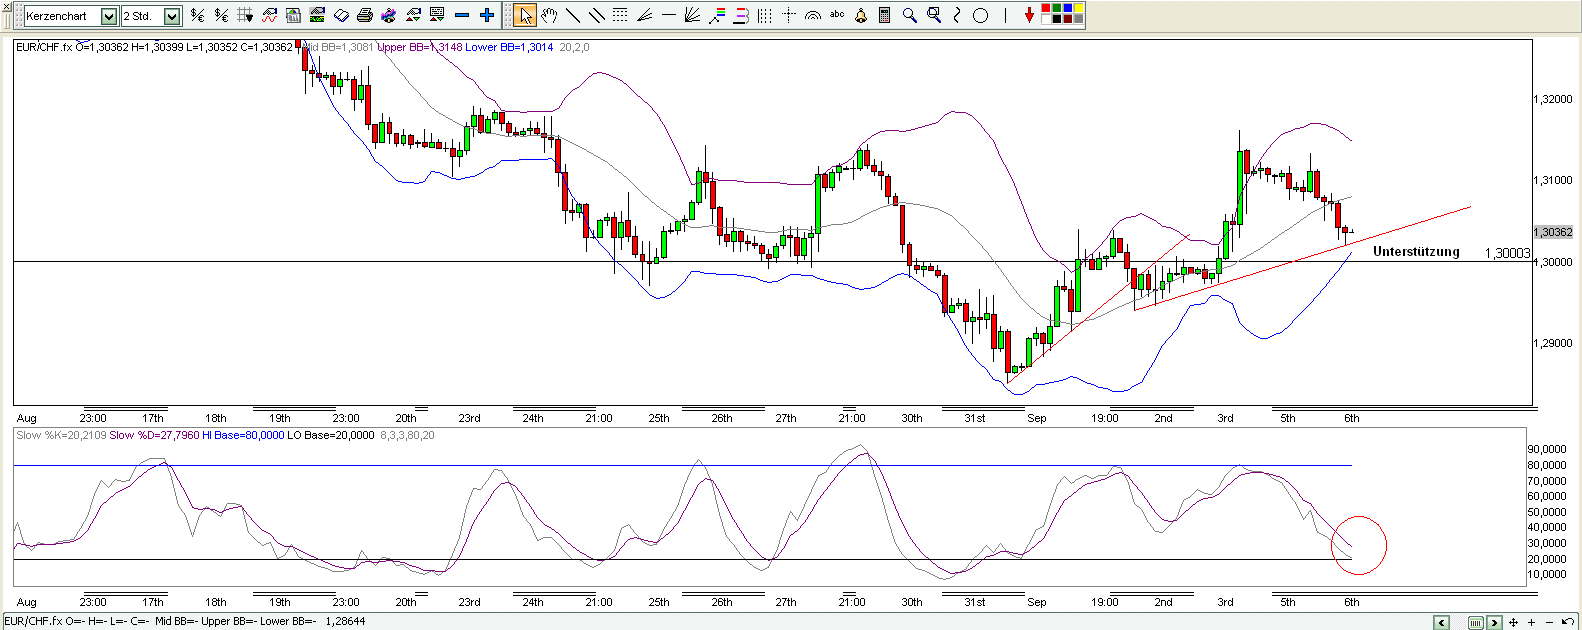The width and height of the screenshot is (1582, 630).
Task: Click the printer icon in the toolbar
Action: (x=365, y=15)
